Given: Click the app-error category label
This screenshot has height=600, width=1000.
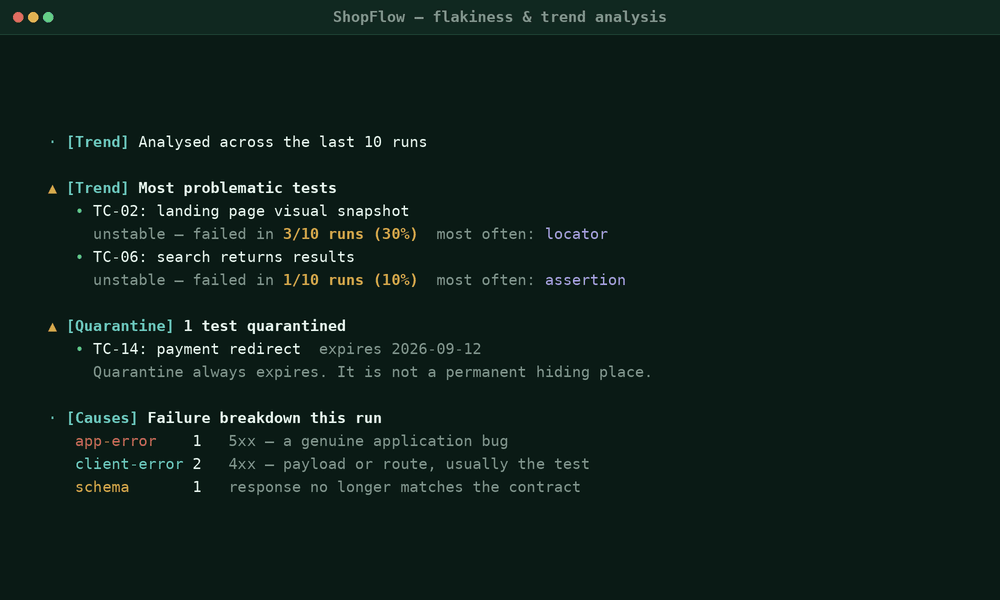Looking at the screenshot, I should point(115,441).
